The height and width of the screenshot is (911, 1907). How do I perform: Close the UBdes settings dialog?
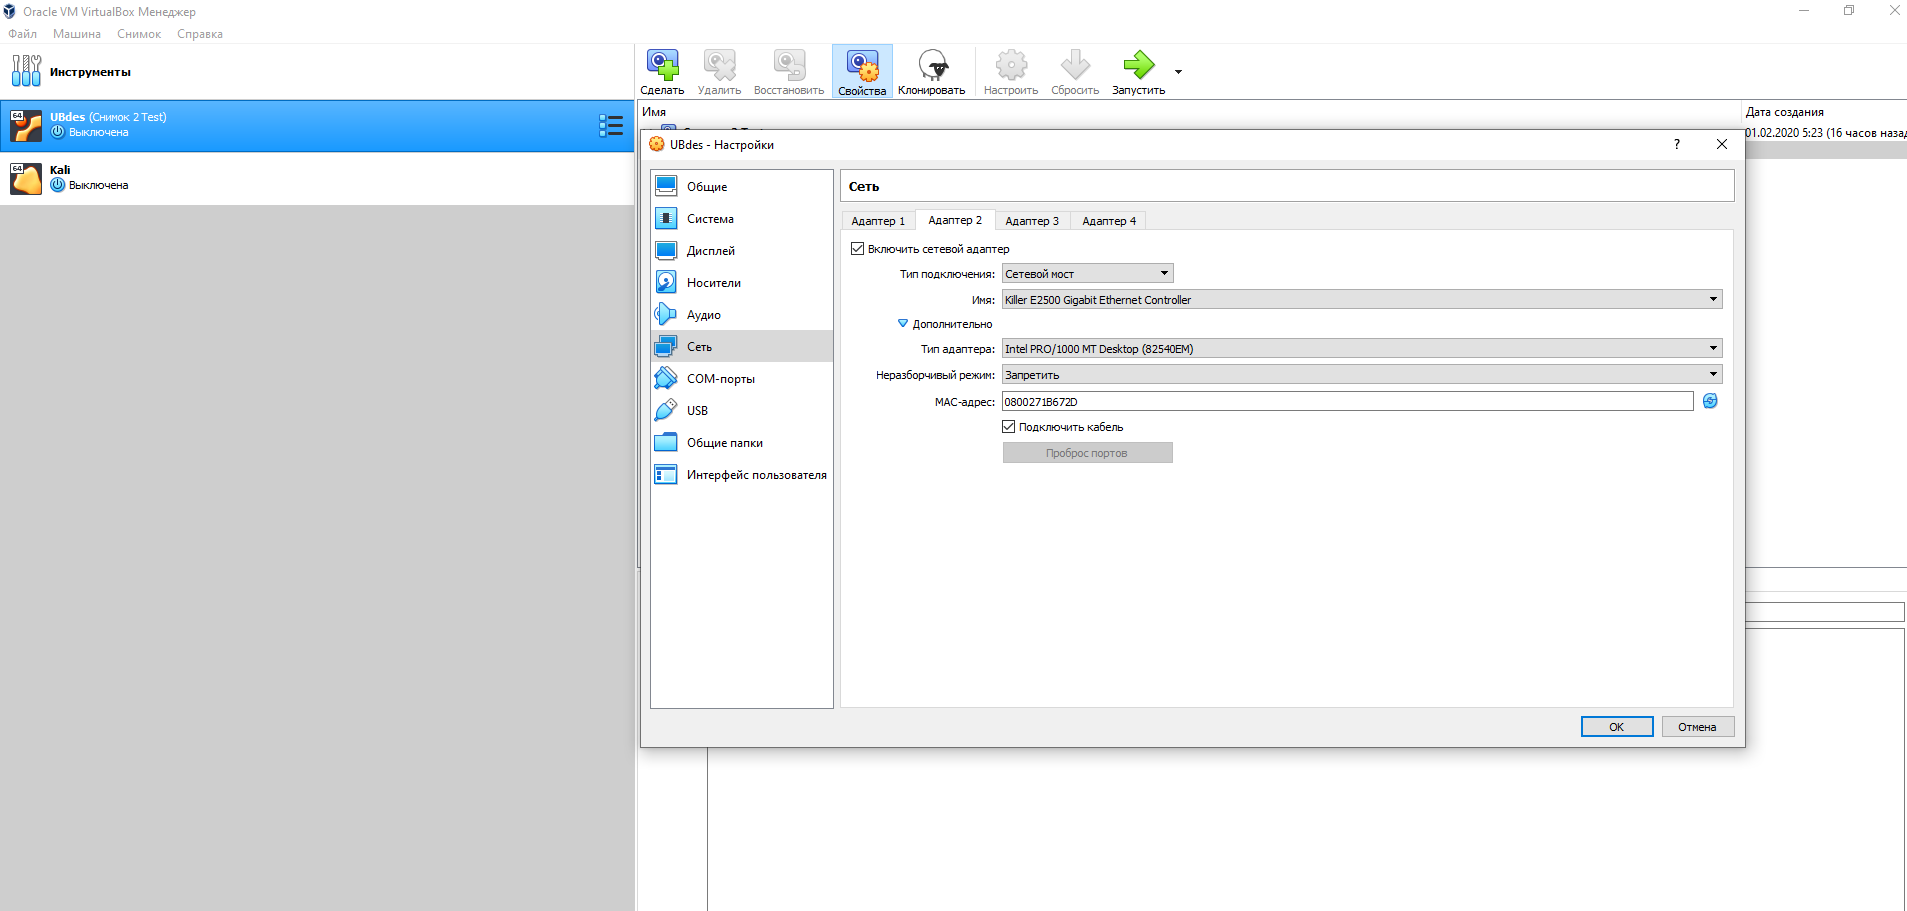pos(1722,144)
